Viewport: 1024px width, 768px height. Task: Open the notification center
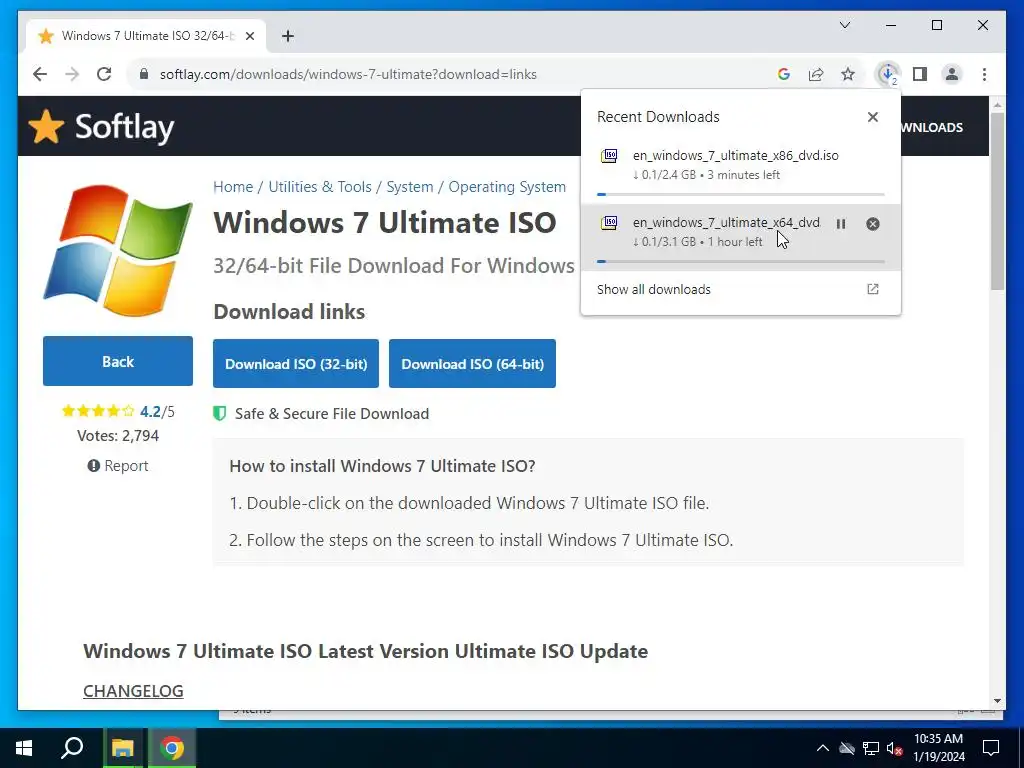pos(991,748)
